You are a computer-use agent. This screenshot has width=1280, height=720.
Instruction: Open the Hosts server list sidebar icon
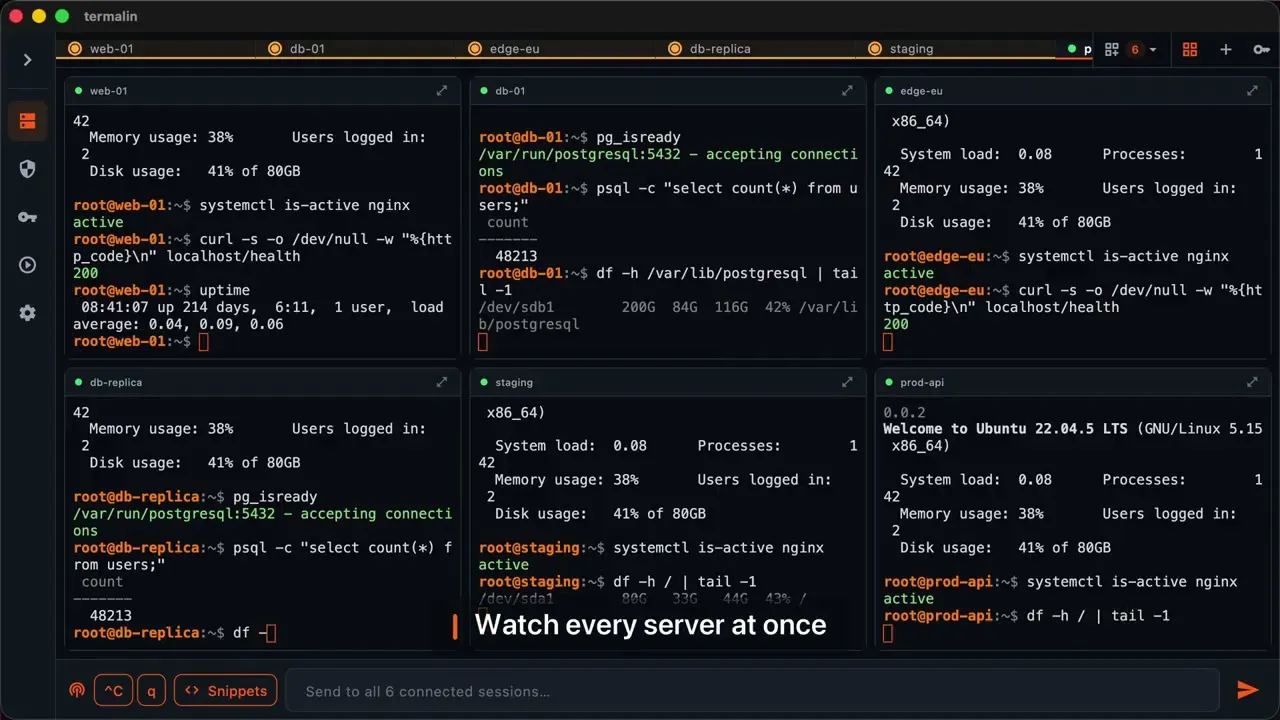[27, 121]
